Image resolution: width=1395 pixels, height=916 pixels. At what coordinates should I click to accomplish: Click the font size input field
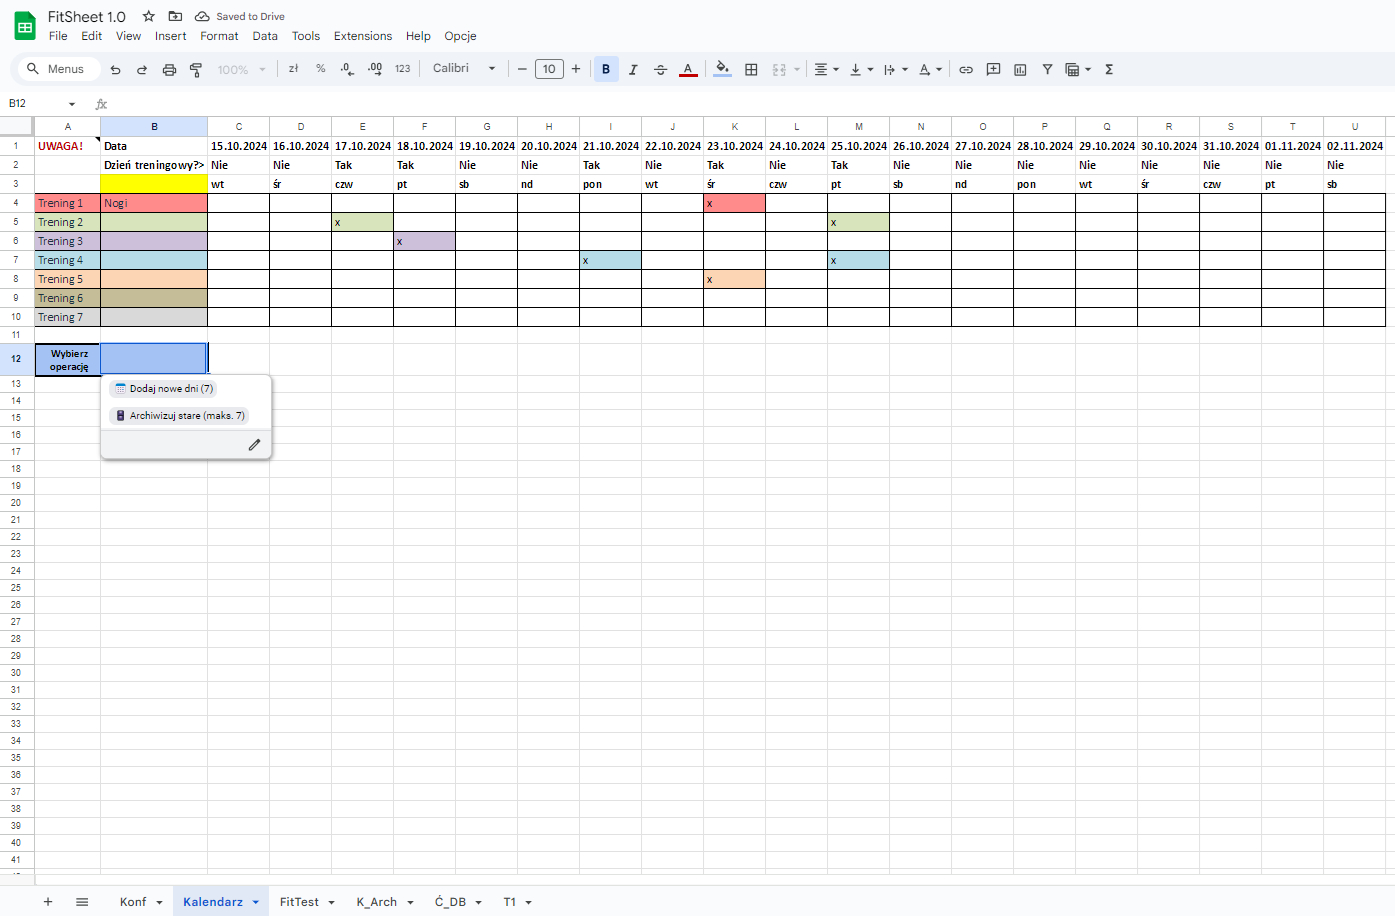(x=549, y=69)
